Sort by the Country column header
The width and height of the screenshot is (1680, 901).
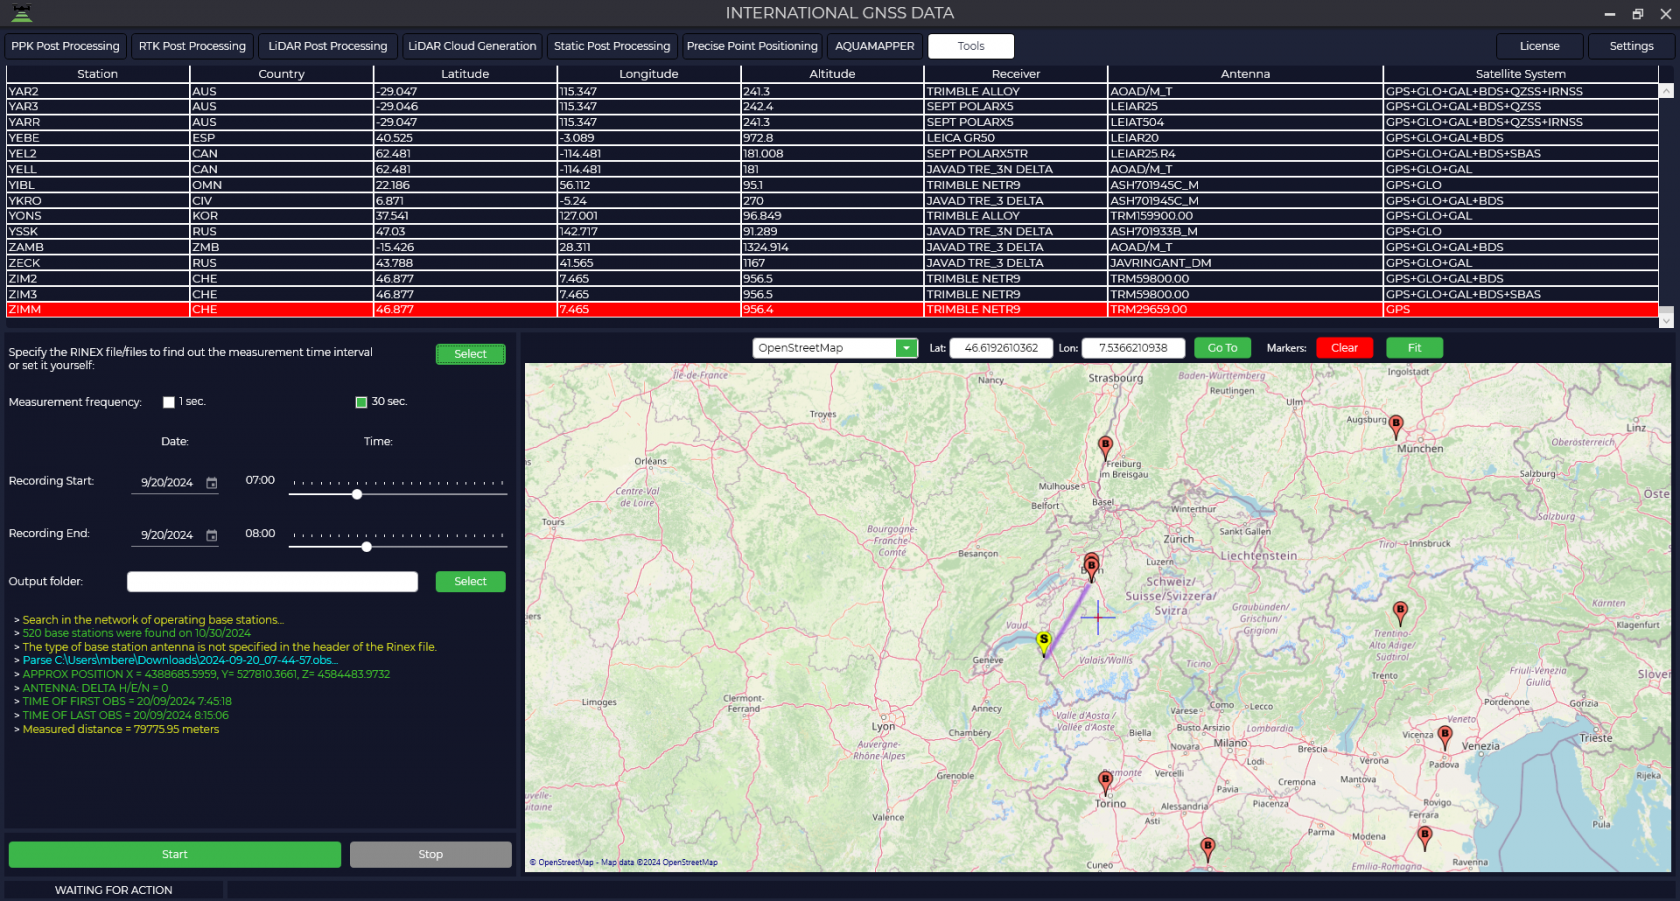(x=281, y=74)
